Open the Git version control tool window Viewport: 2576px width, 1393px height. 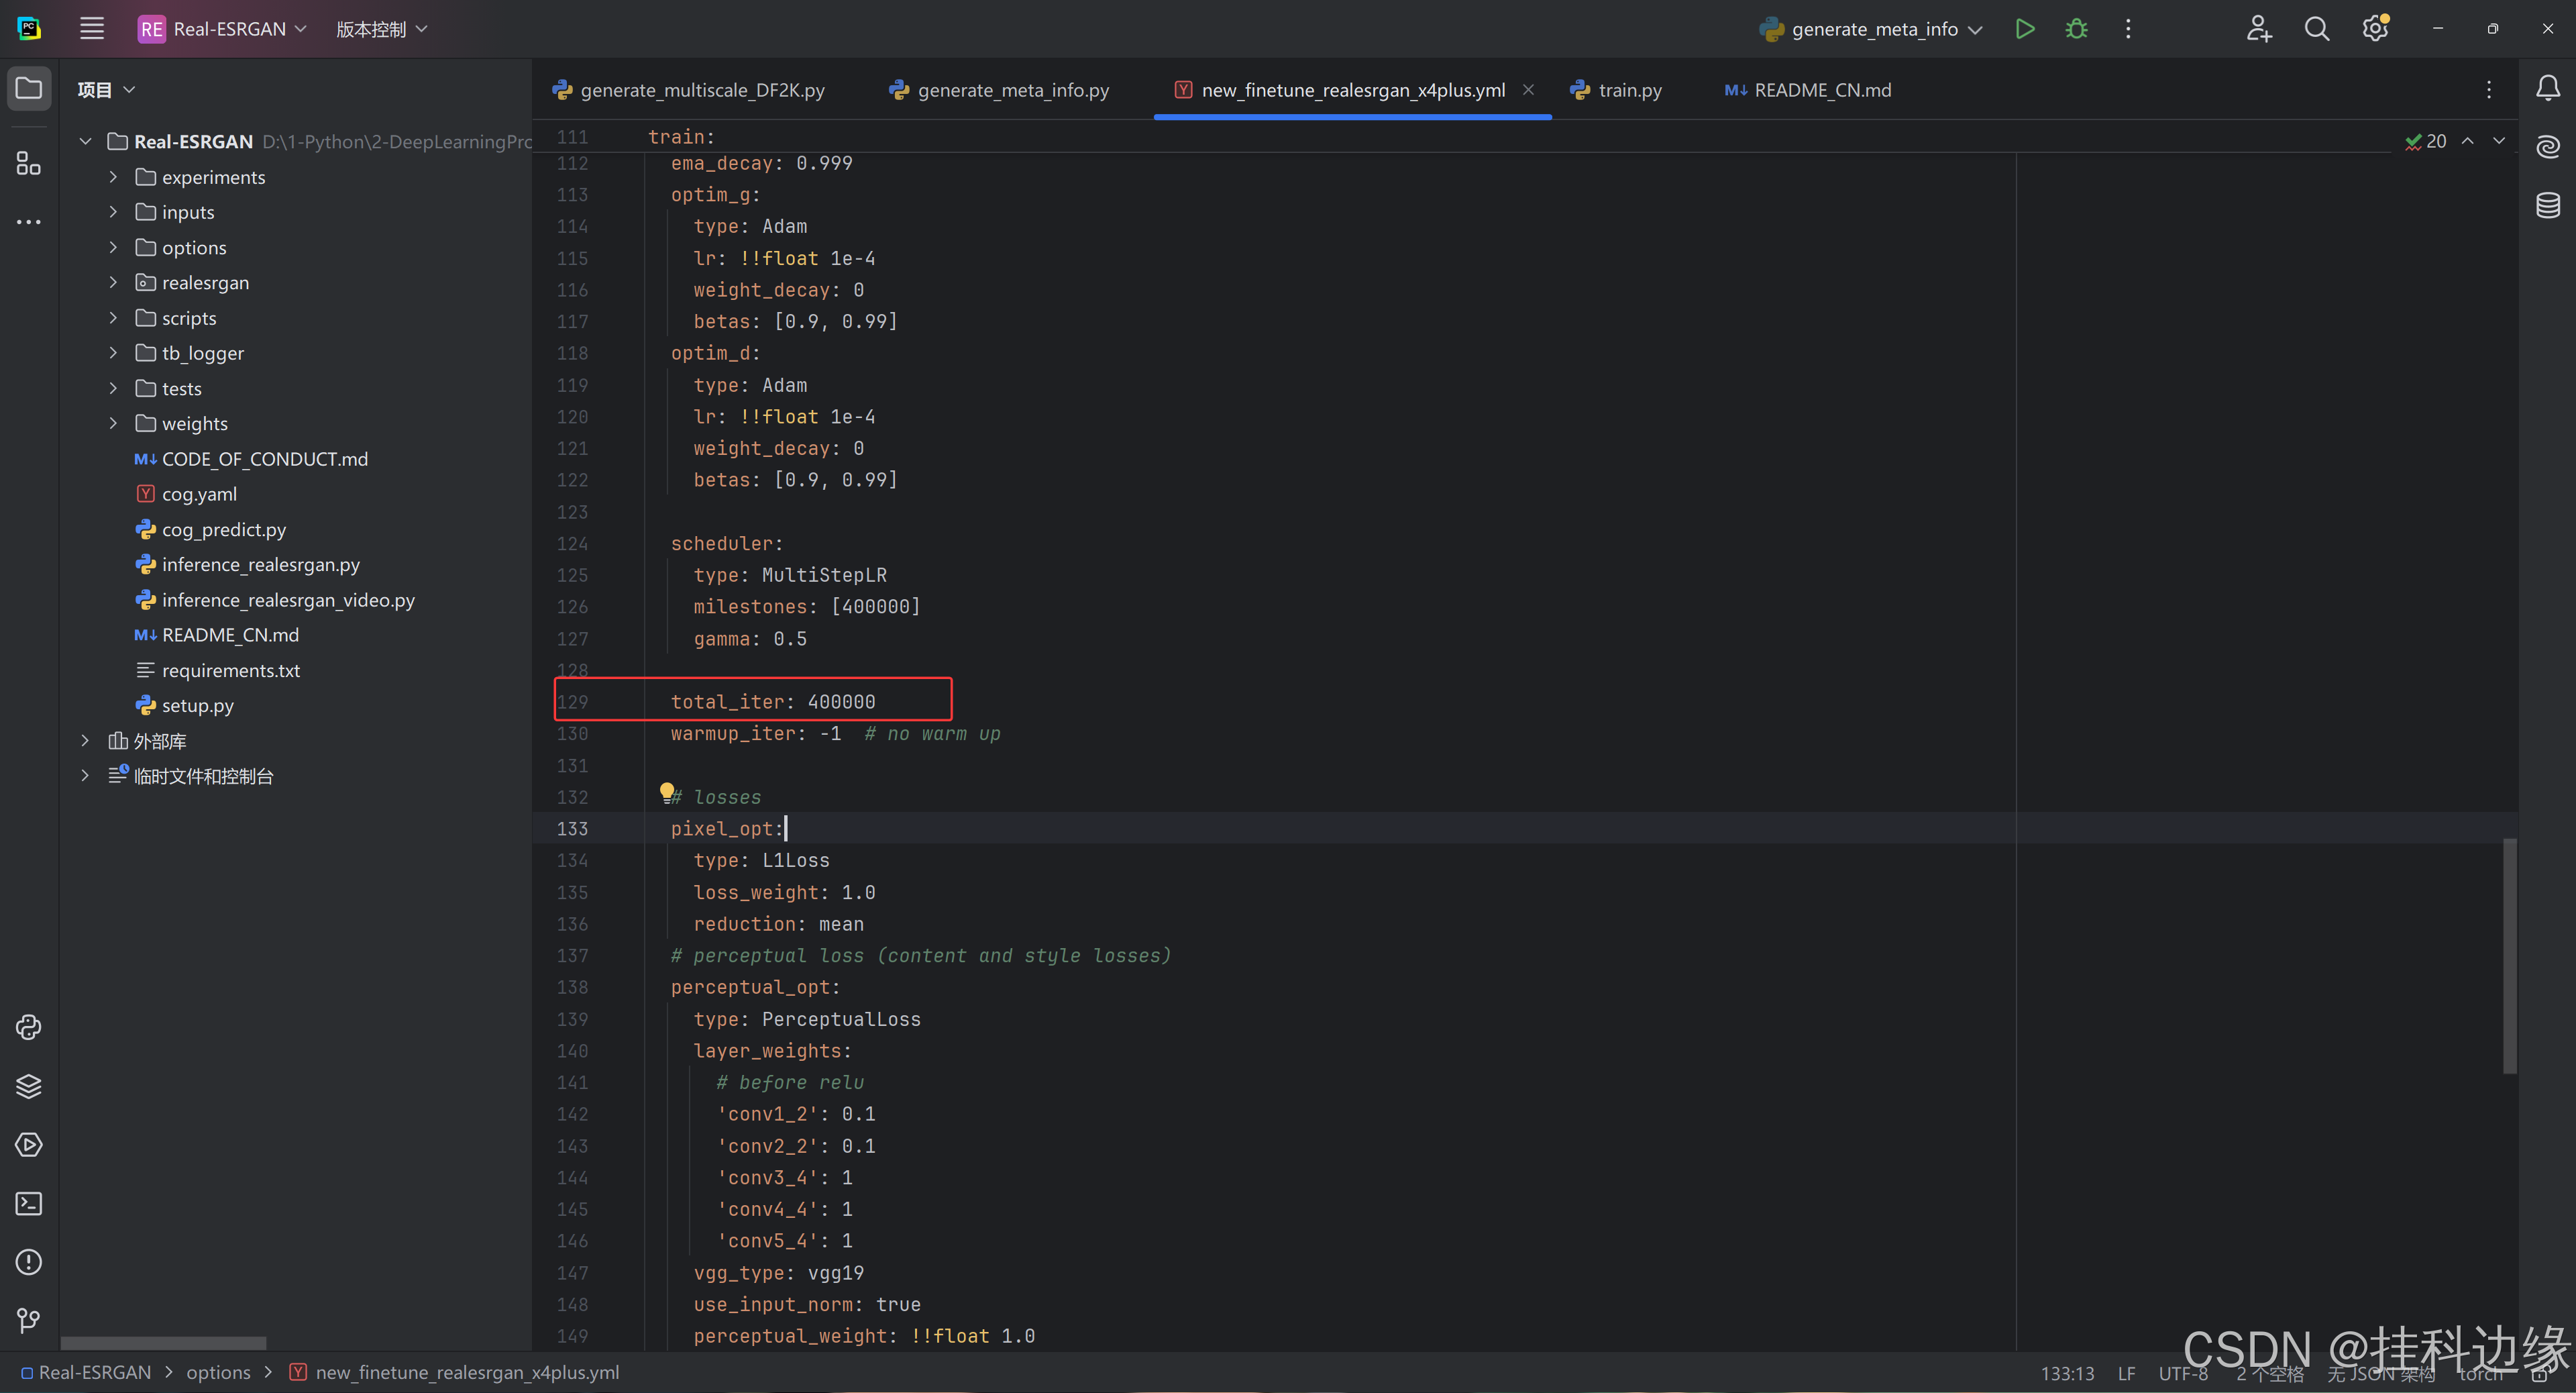(x=28, y=1320)
